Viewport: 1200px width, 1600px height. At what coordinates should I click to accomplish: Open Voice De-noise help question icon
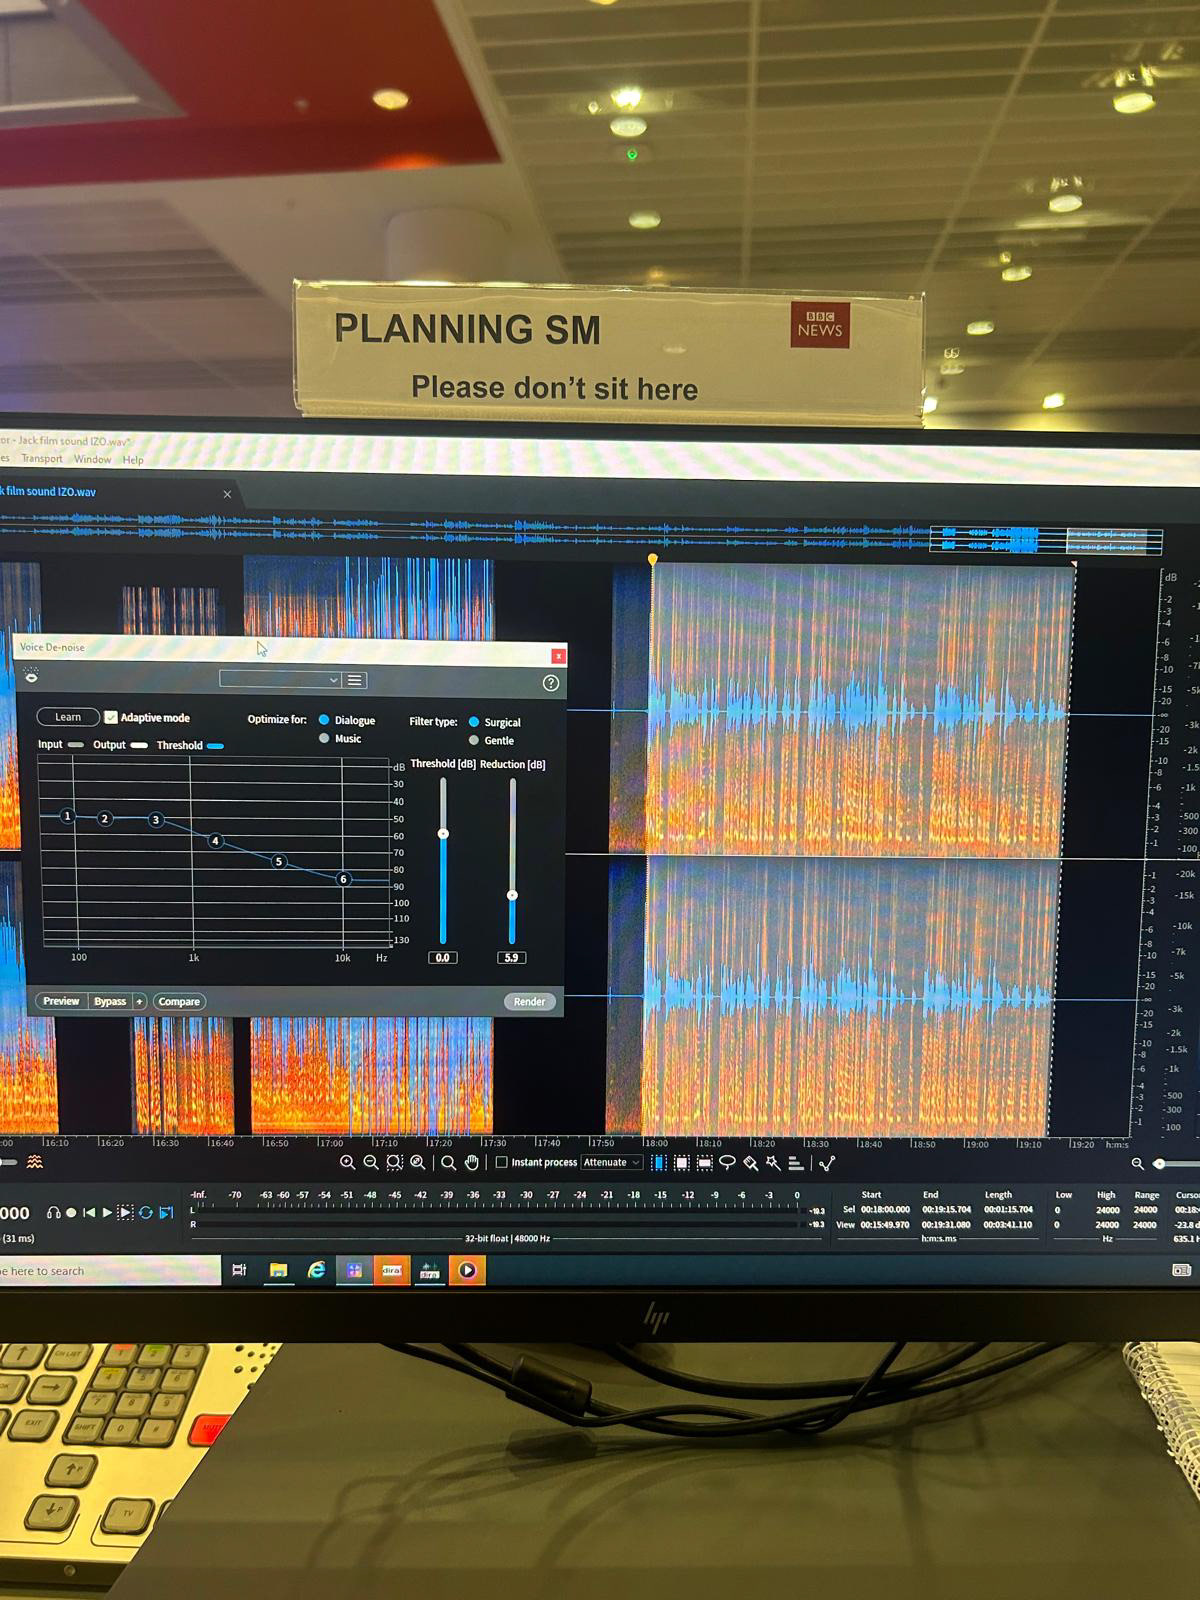[x=550, y=683]
